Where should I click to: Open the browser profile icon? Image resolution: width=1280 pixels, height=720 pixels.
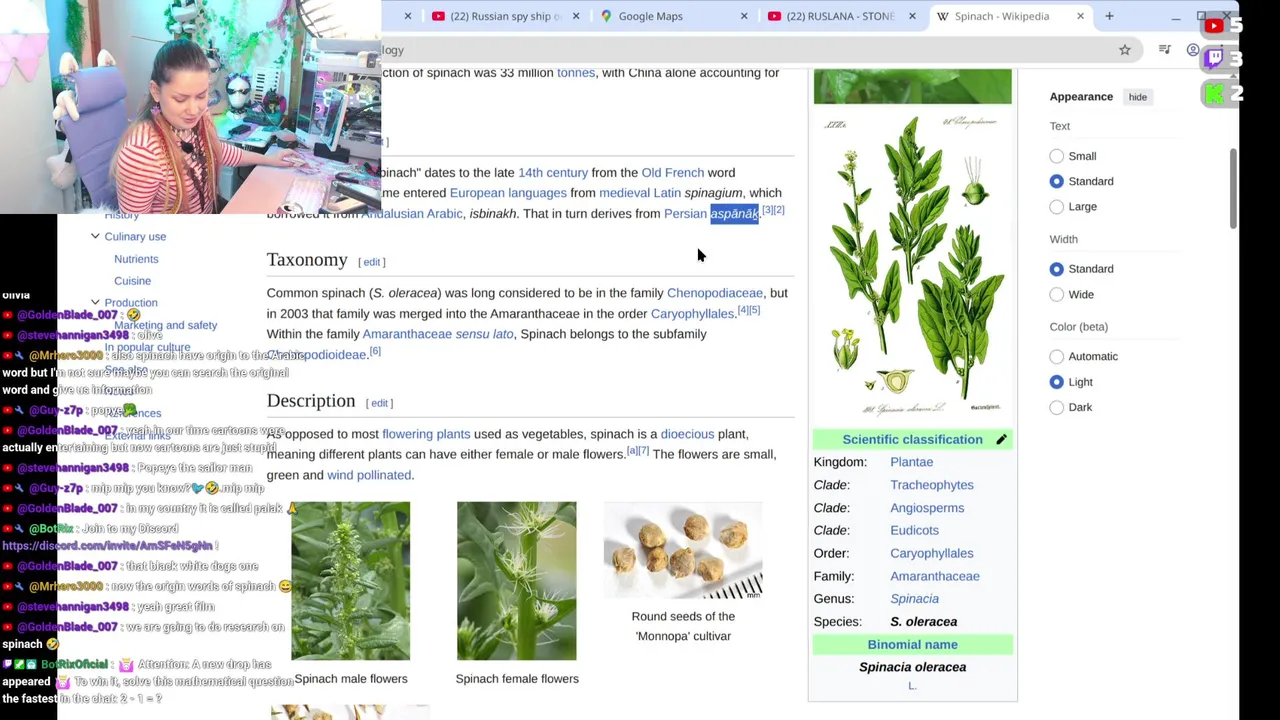pos(1193,50)
